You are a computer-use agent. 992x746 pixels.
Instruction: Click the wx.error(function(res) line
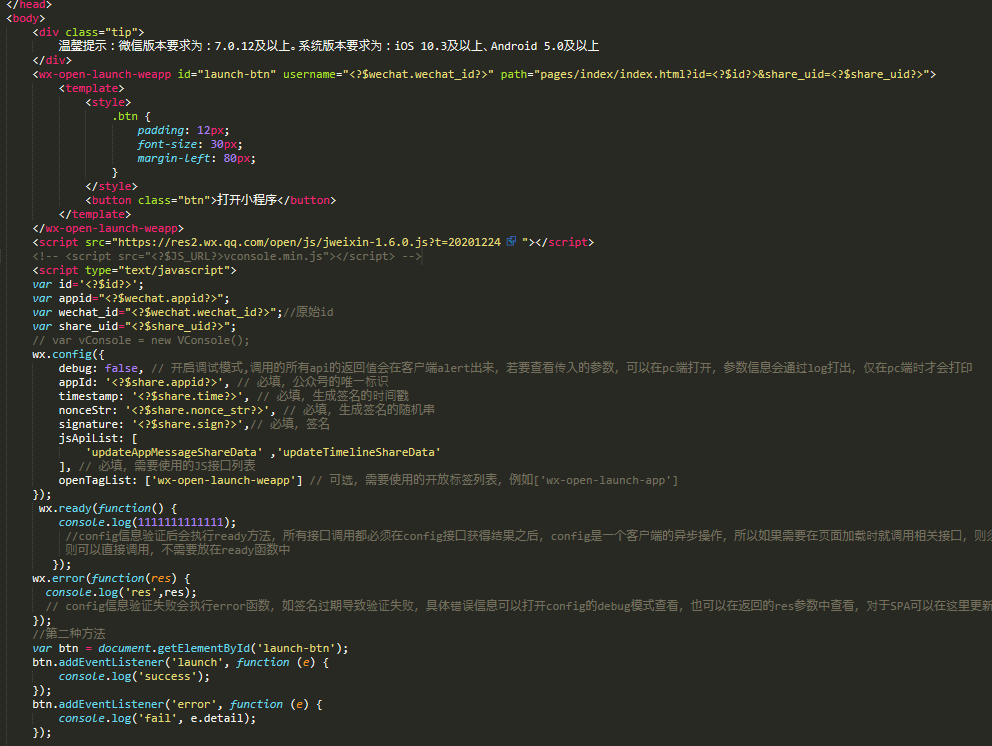111,578
